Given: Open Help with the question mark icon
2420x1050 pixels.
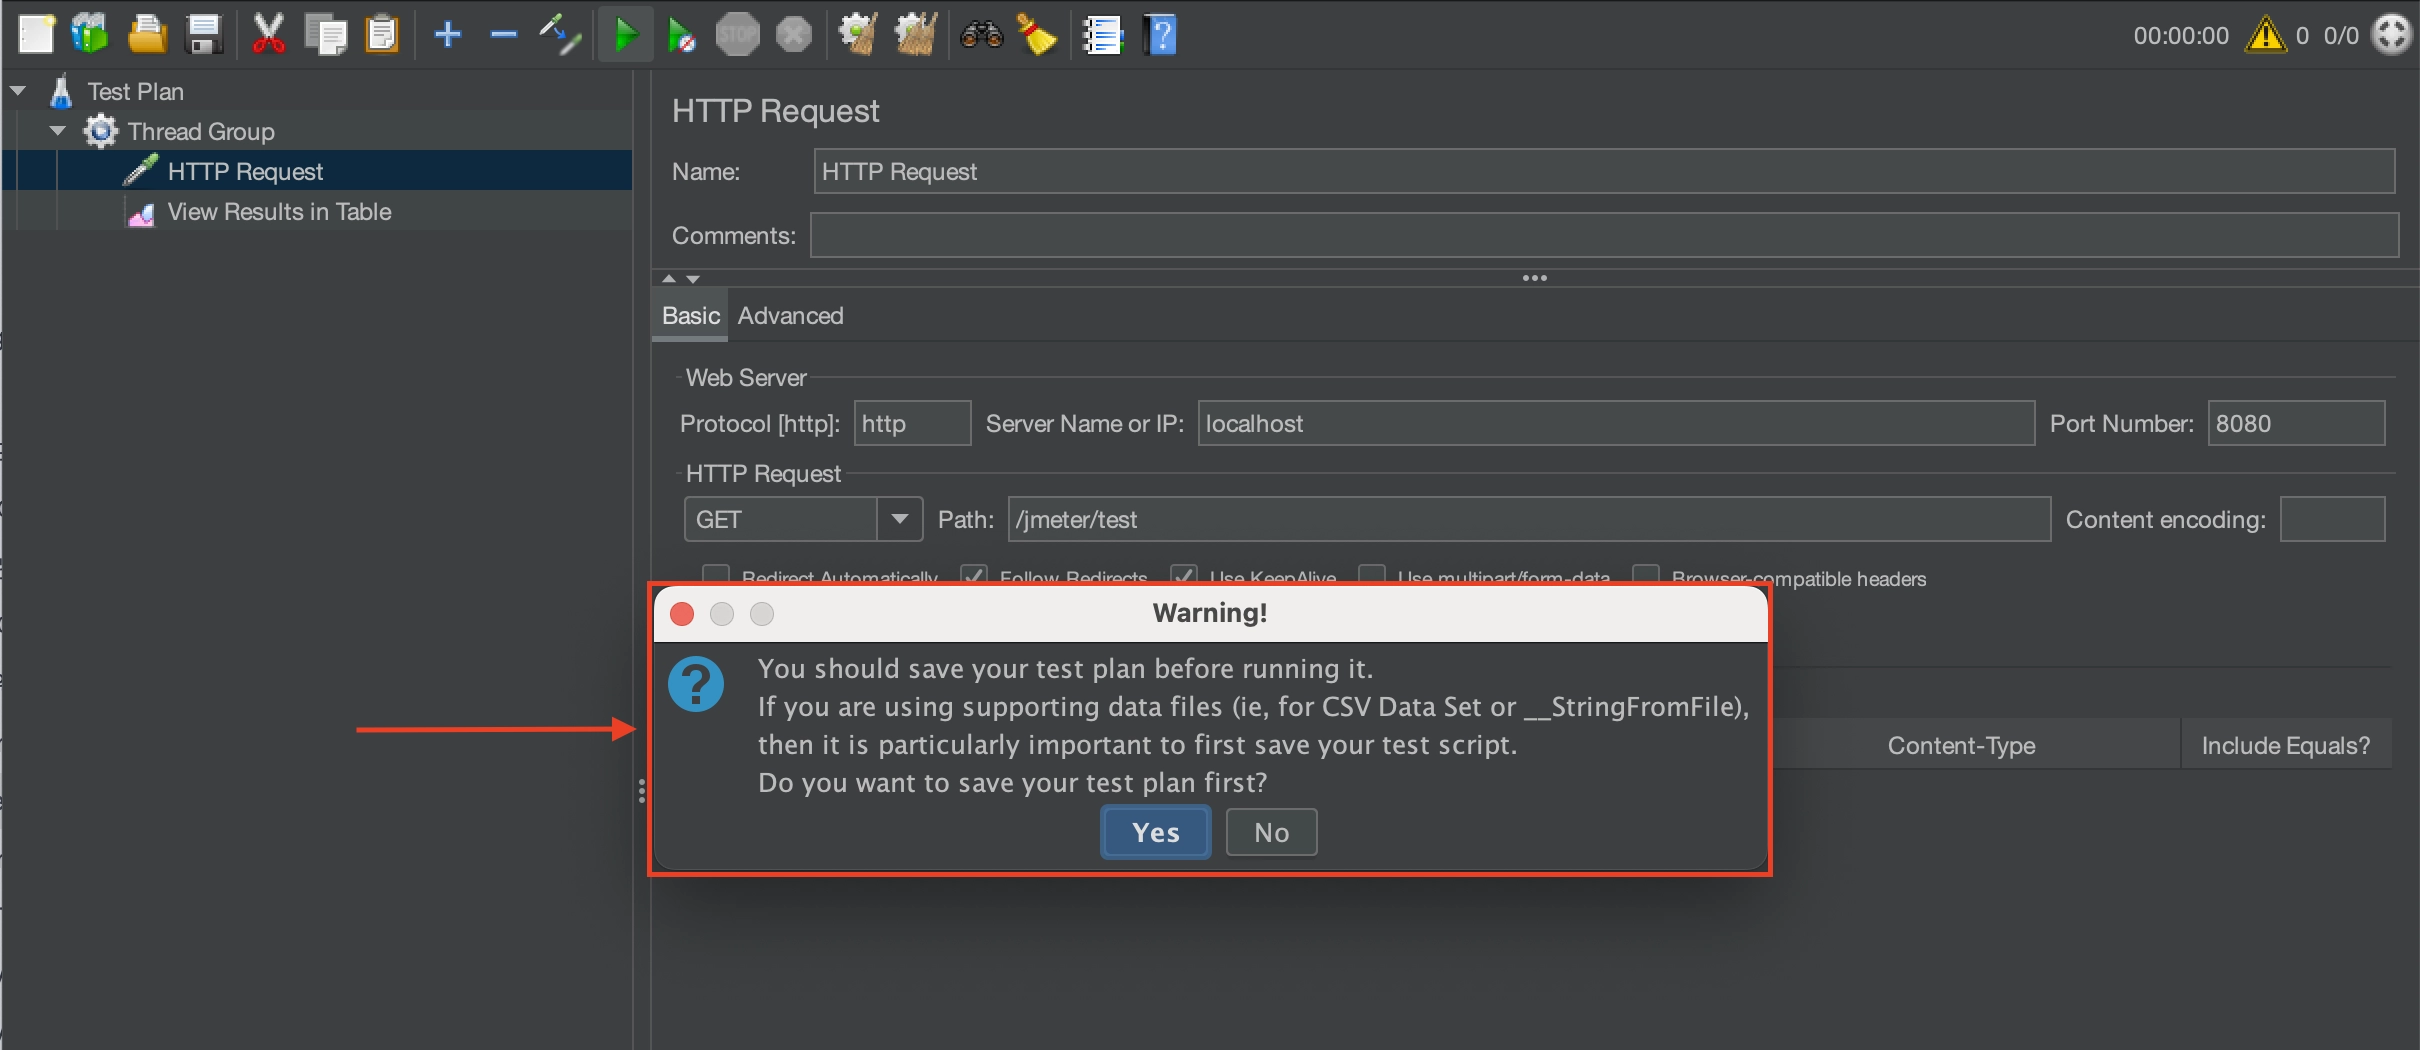Looking at the screenshot, I should tap(1160, 35).
